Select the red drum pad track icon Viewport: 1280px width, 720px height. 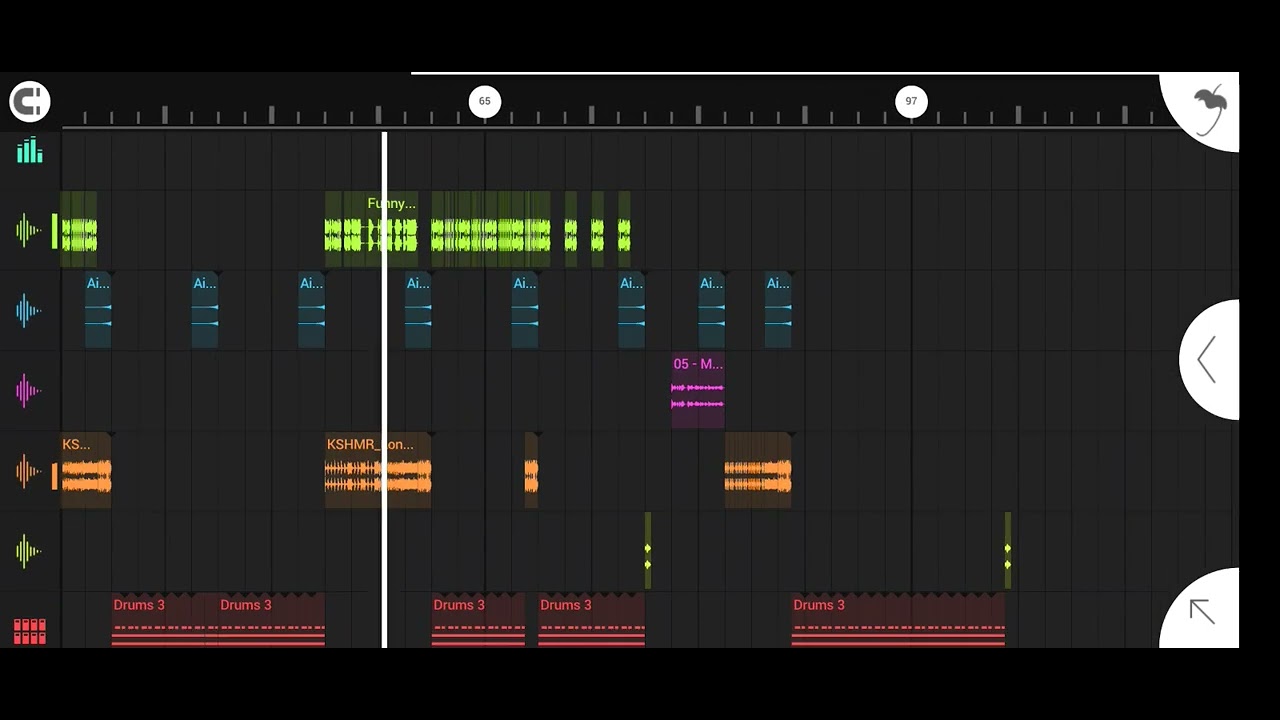(x=30, y=631)
